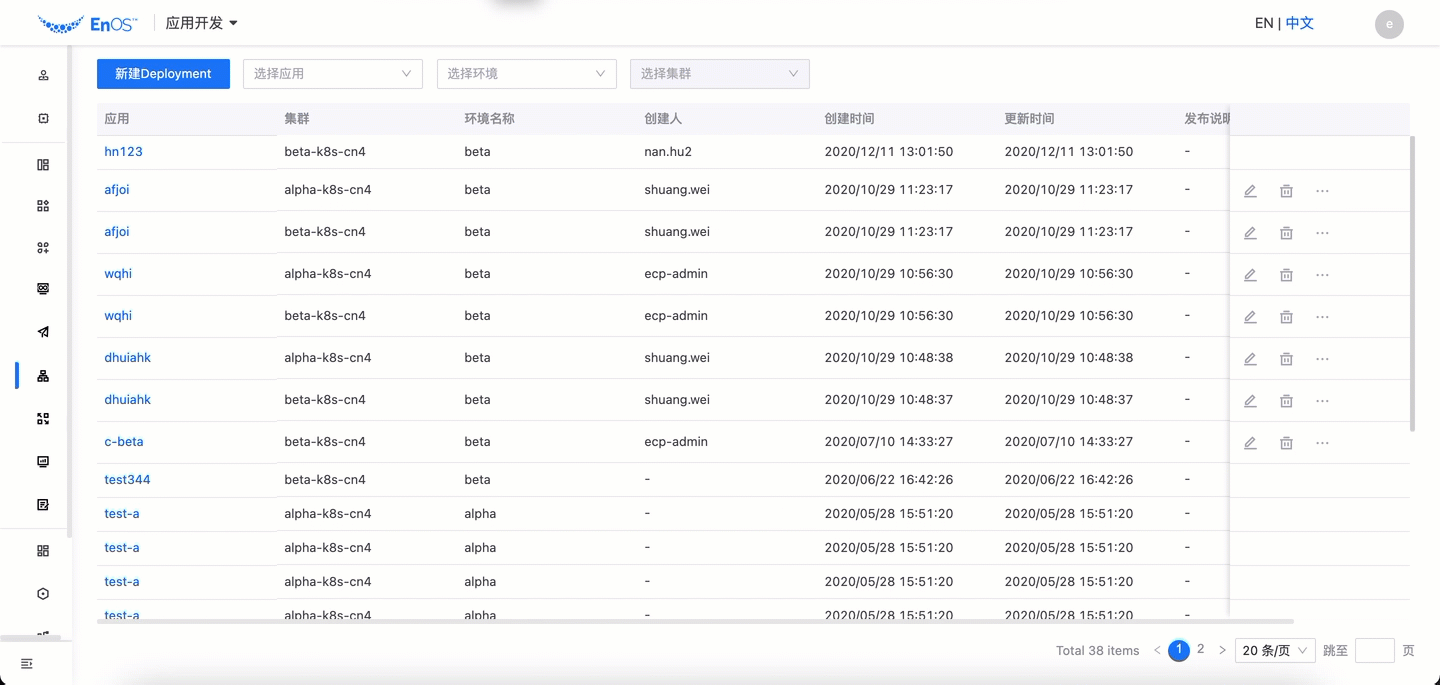Image resolution: width=1440 pixels, height=685 pixels.
Task: Click the 跳至 page number input field
Action: (1374, 651)
